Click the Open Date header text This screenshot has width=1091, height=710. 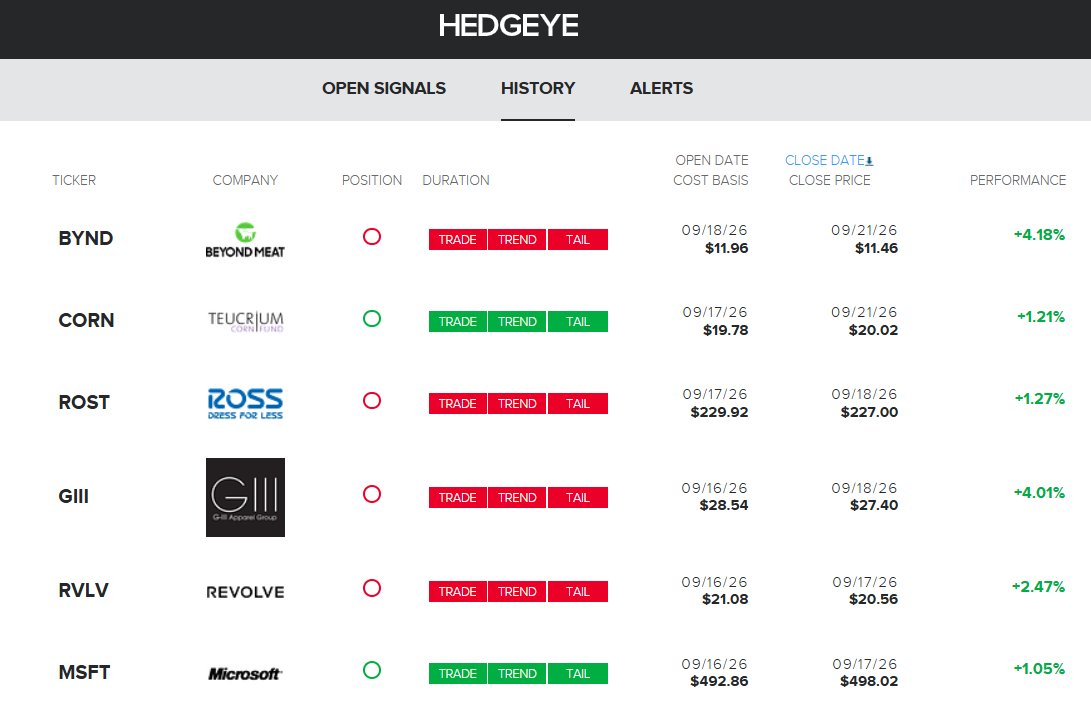[712, 160]
